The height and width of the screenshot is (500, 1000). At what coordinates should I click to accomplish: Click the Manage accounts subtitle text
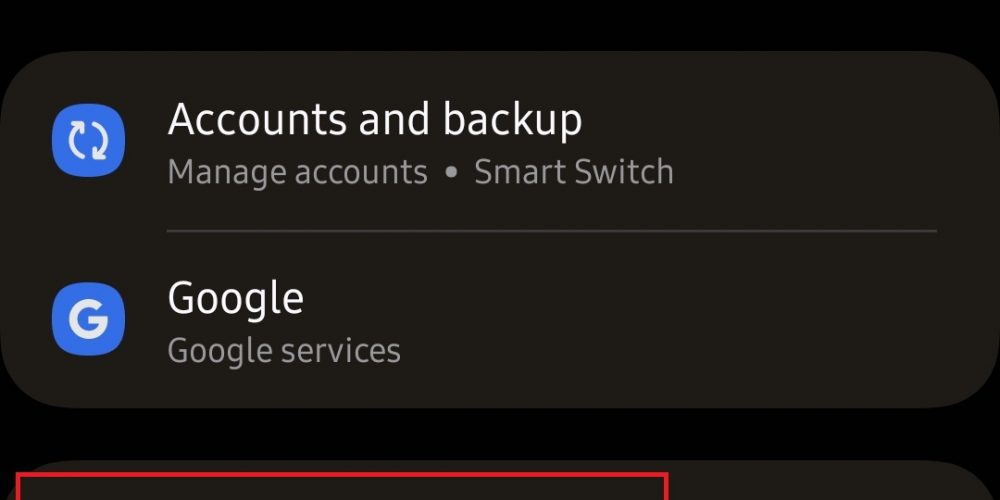pos(297,172)
